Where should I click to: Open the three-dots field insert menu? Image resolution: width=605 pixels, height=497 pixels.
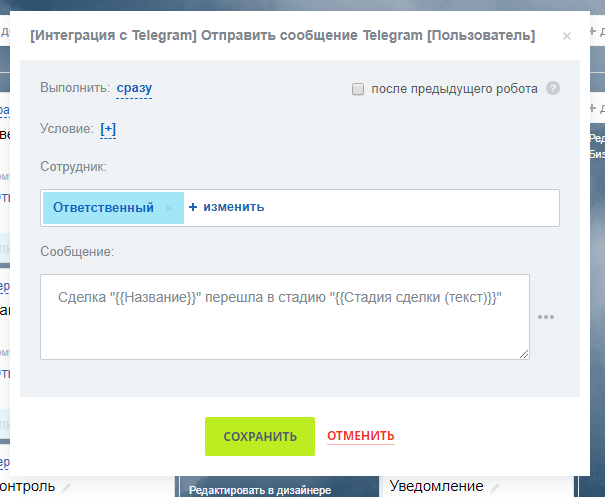[546, 317]
